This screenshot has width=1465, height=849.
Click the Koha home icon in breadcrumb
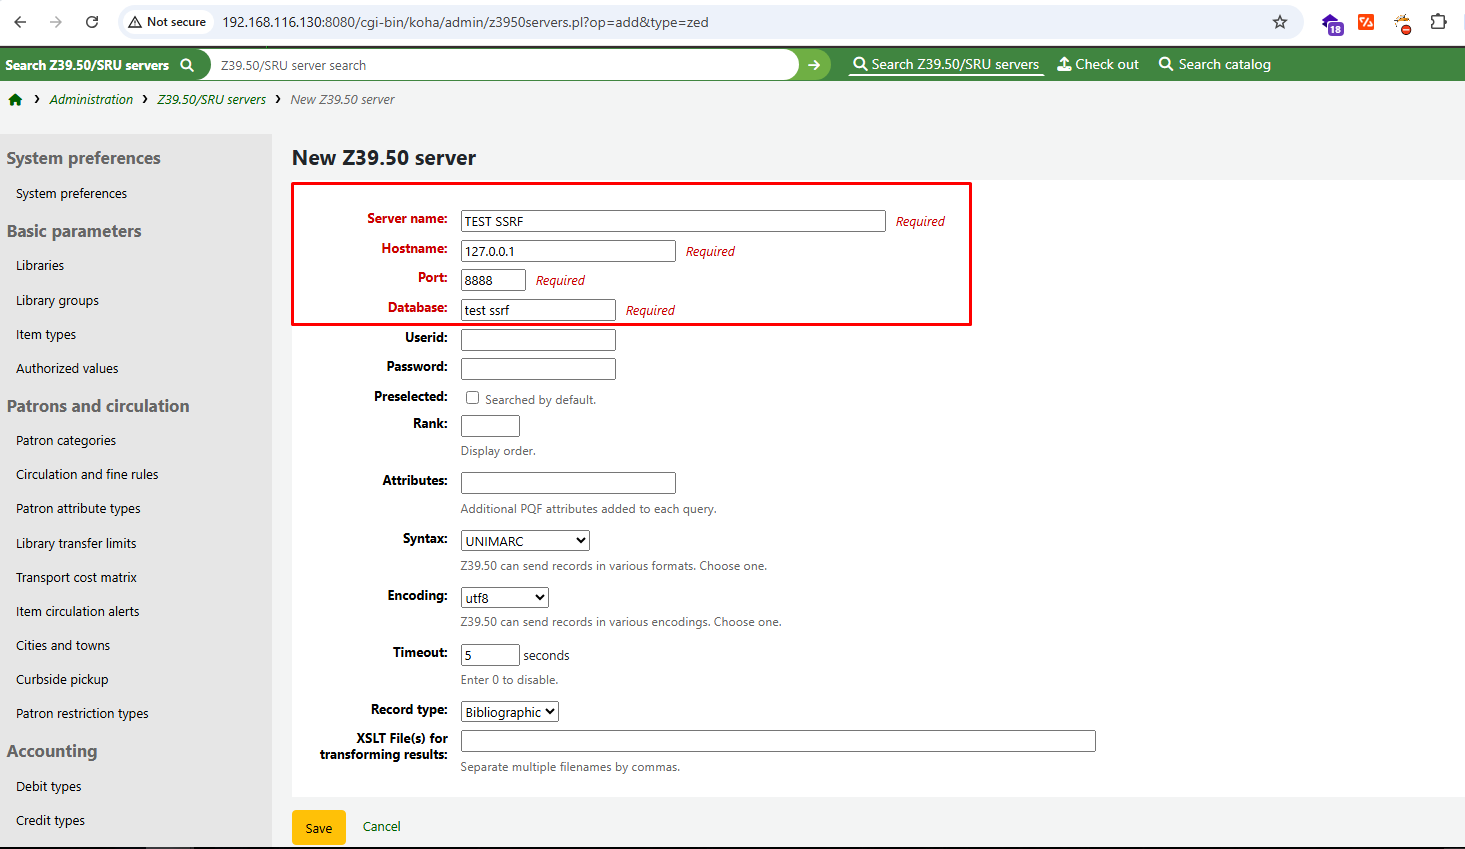coord(15,100)
